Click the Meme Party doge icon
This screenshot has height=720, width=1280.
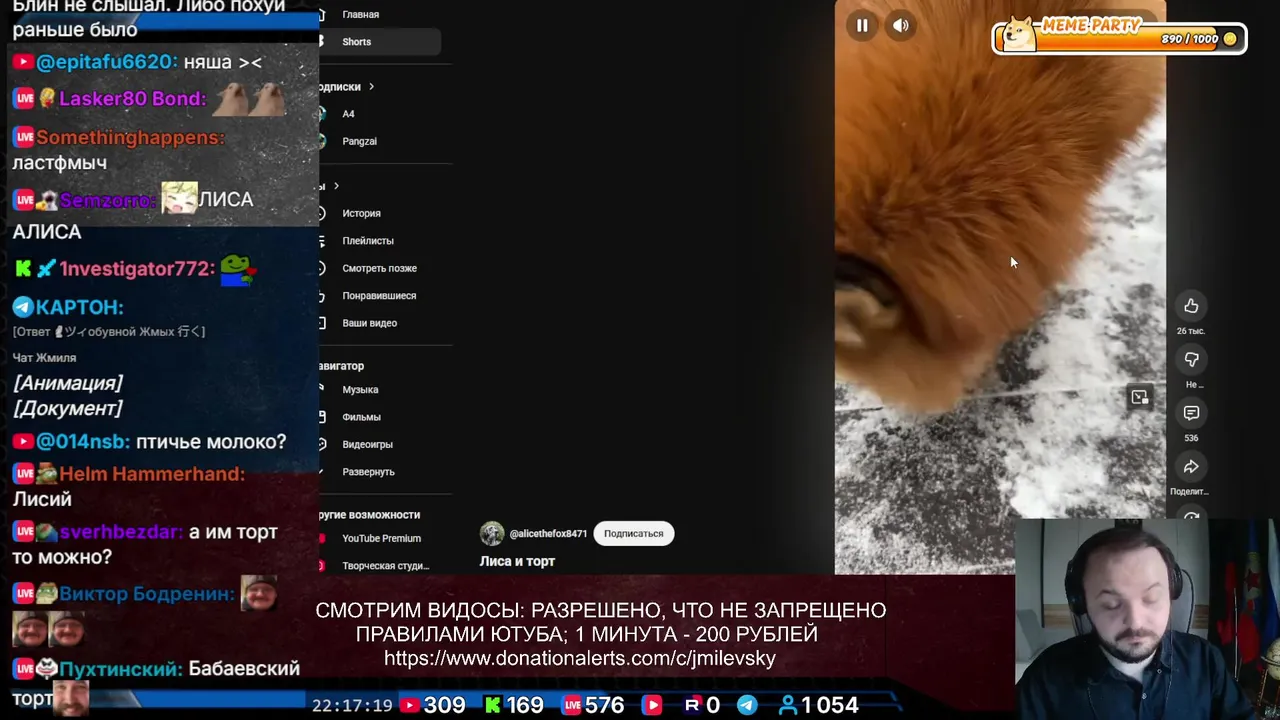(x=1019, y=34)
